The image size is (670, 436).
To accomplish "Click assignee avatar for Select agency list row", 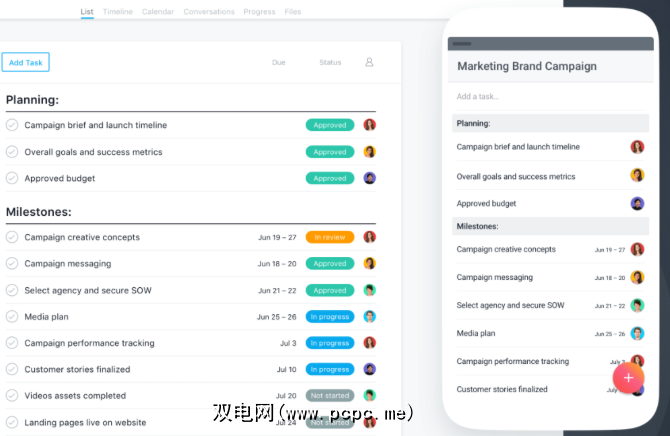I will (370, 290).
